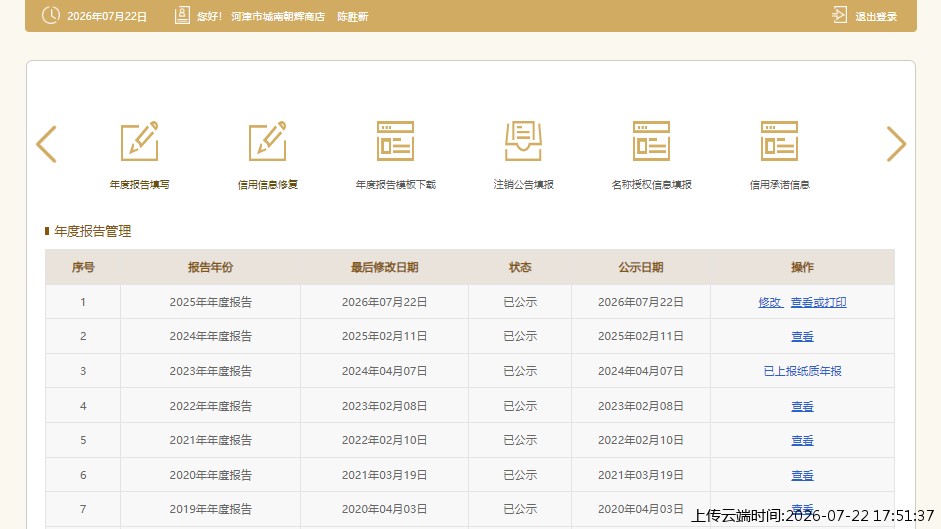Click the user profile icon beside 您好
This screenshot has width=941, height=529.
(x=182, y=15)
